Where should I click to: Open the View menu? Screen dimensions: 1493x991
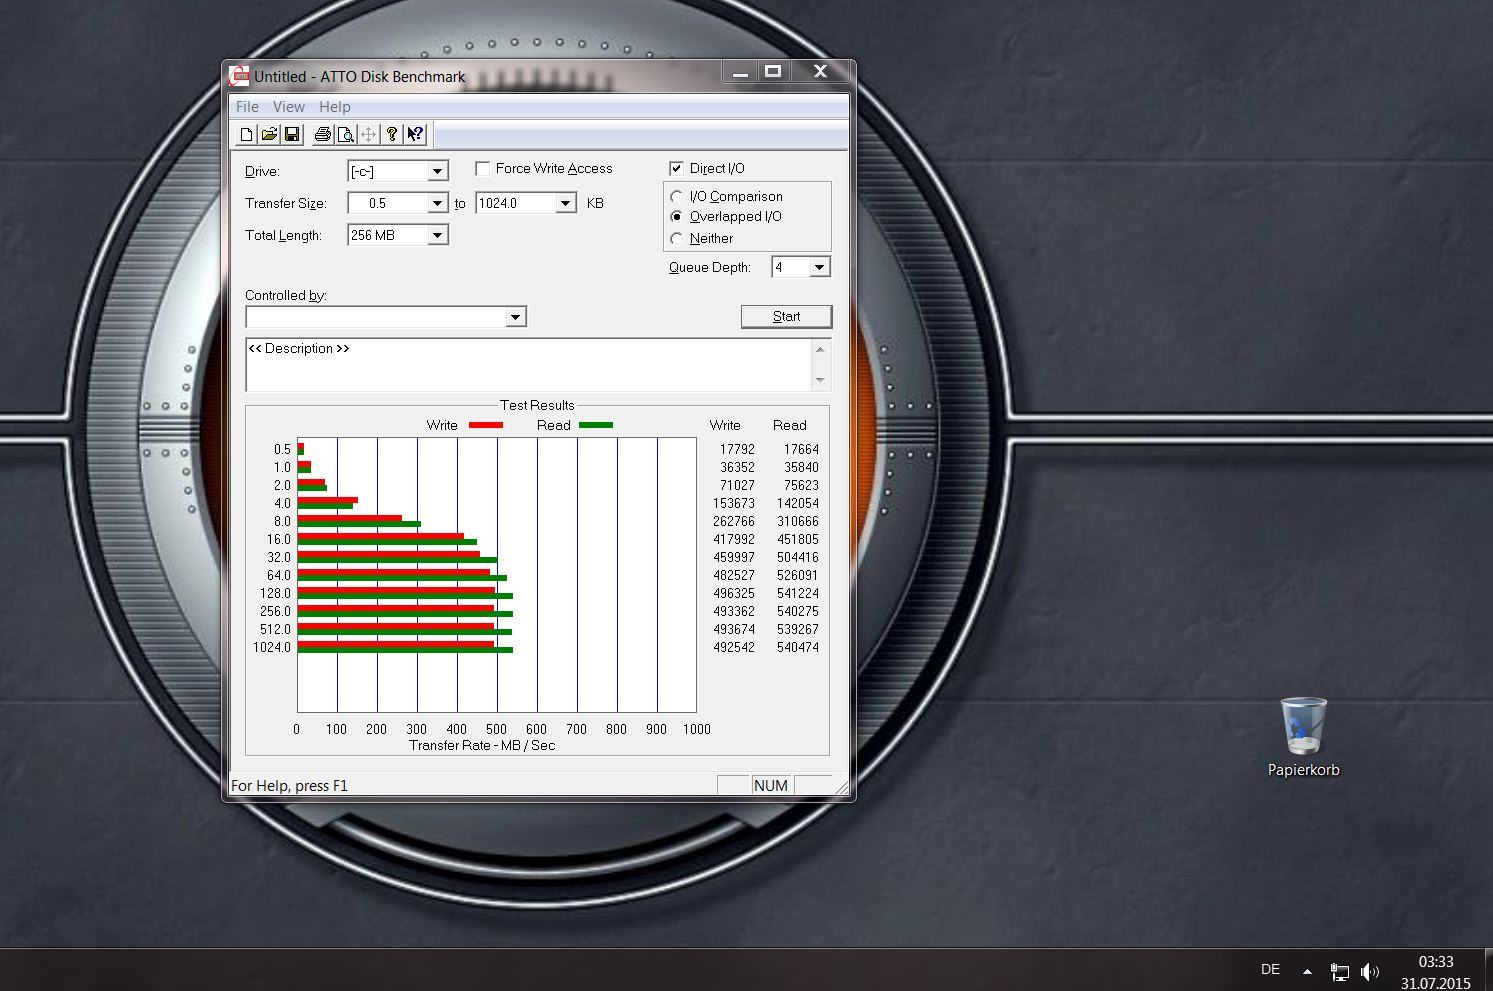[x=288, y=106]
